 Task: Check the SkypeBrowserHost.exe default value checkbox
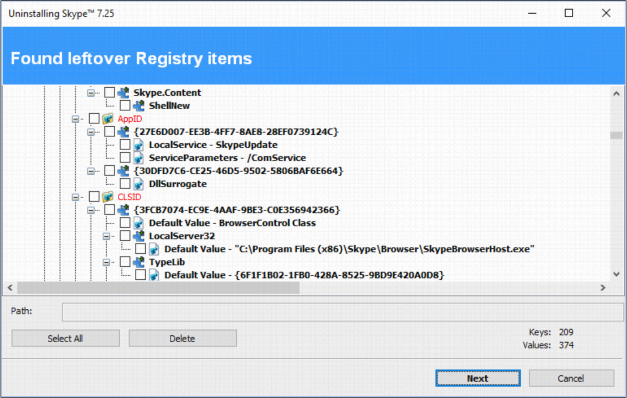click(x=140, y=249)
